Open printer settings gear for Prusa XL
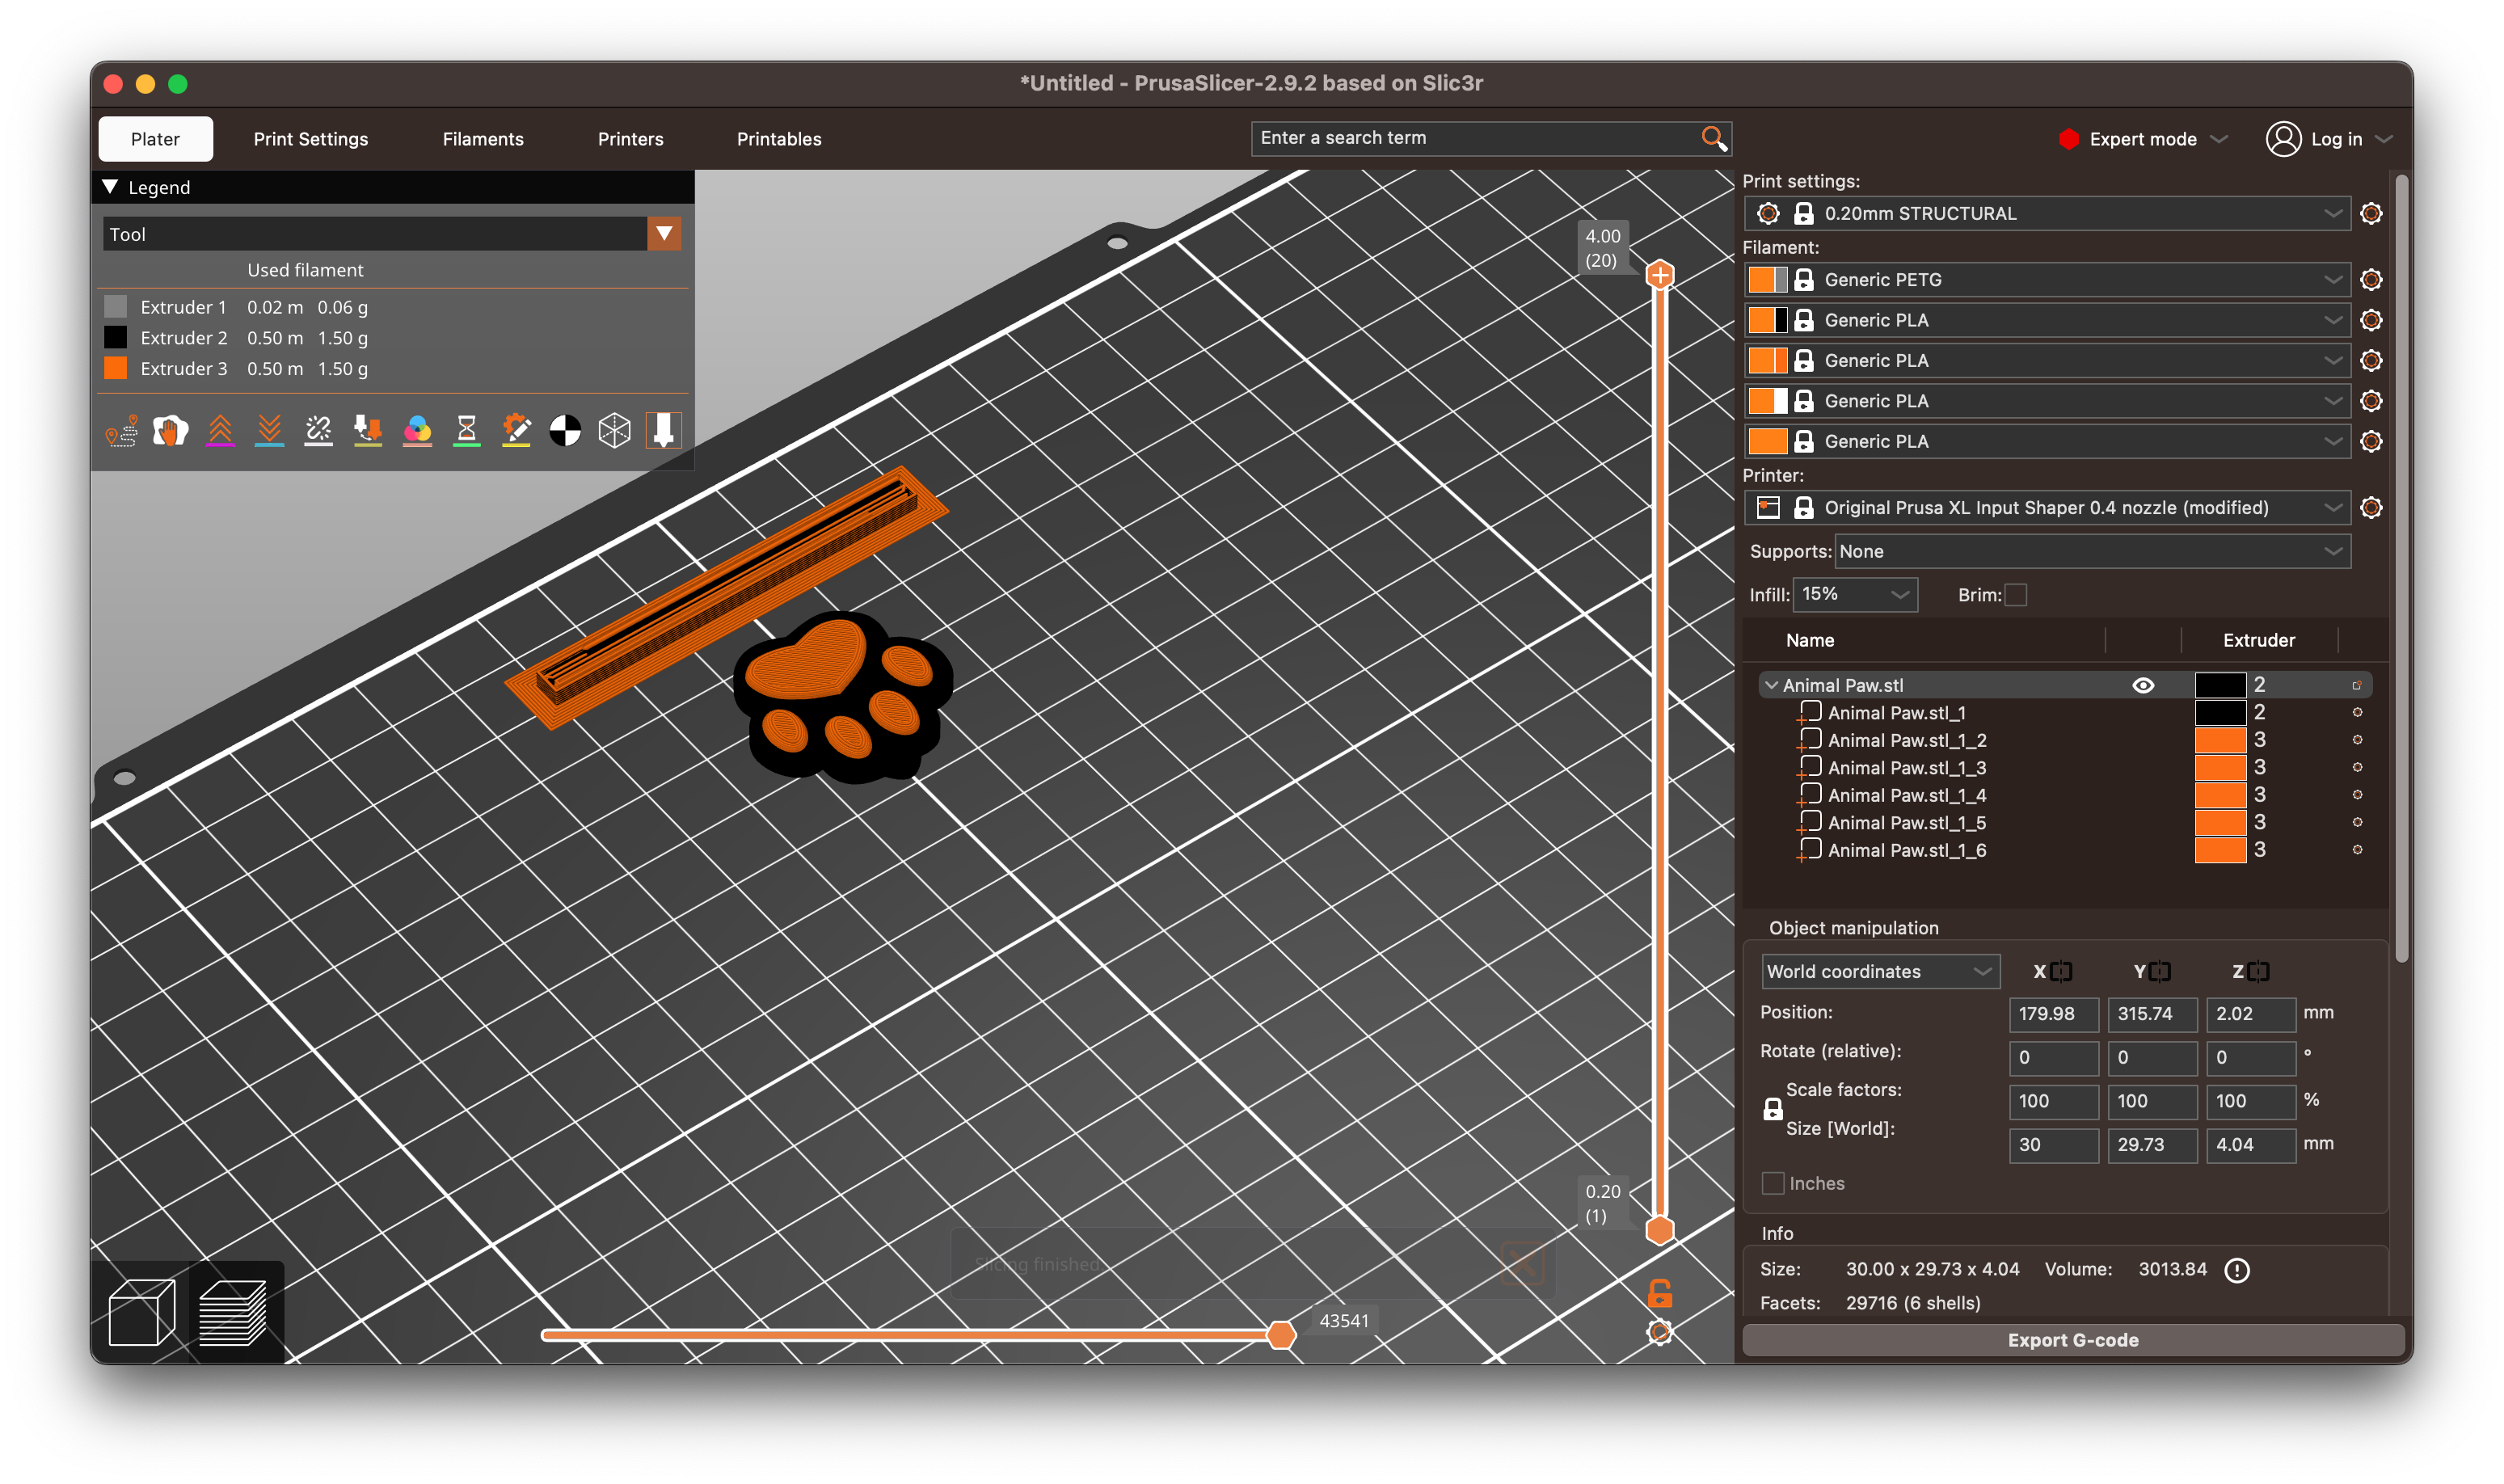This screenshot has width=2504, height=1484. tap(2370, 508)
